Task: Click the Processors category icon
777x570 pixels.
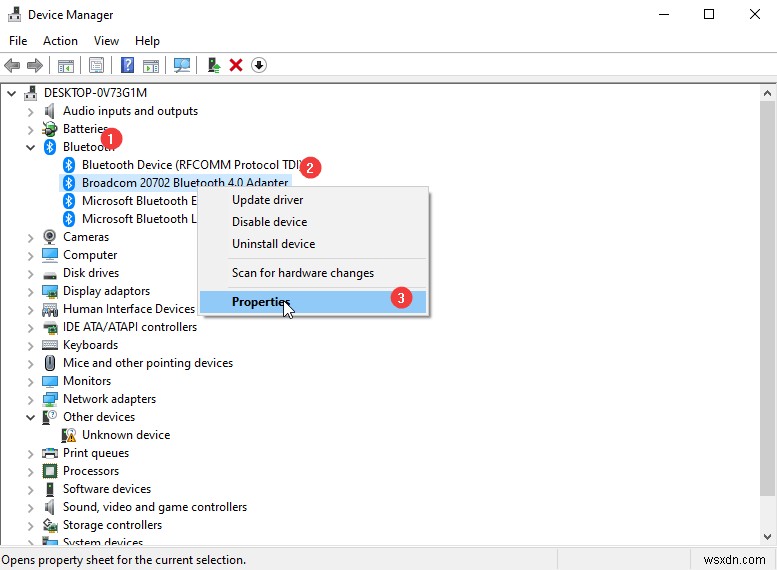Action: pos(50,471)
